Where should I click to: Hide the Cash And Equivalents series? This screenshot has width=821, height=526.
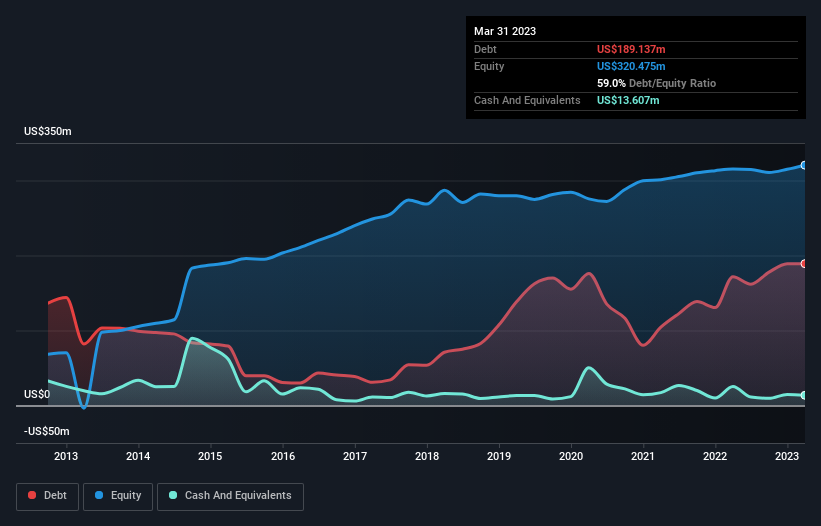[230, 496]
